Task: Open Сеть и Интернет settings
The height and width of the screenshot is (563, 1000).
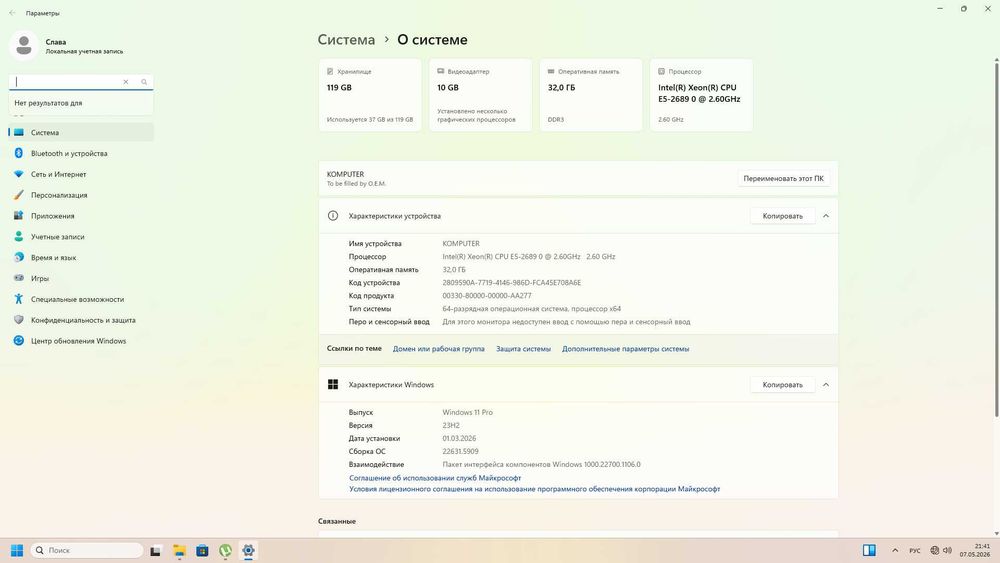Action: click(81, 174)
